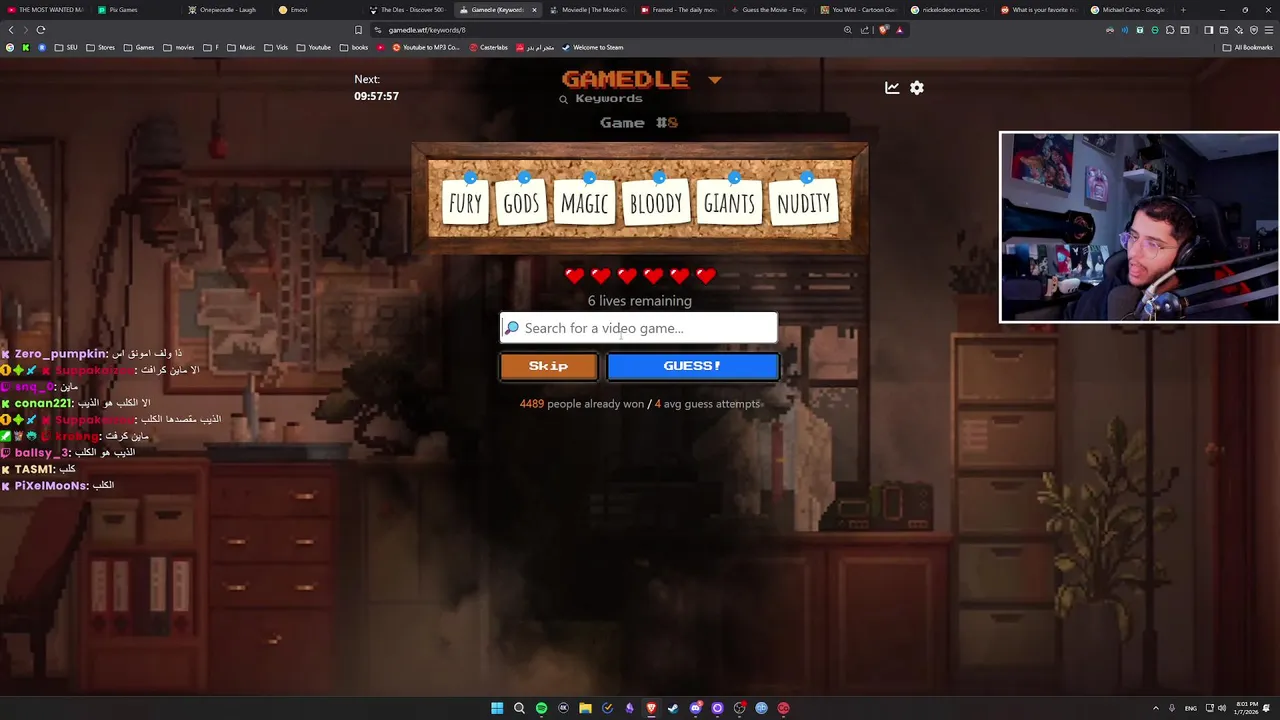
Task: Click the MAGIC keyword note
Action: click(584, 203)
